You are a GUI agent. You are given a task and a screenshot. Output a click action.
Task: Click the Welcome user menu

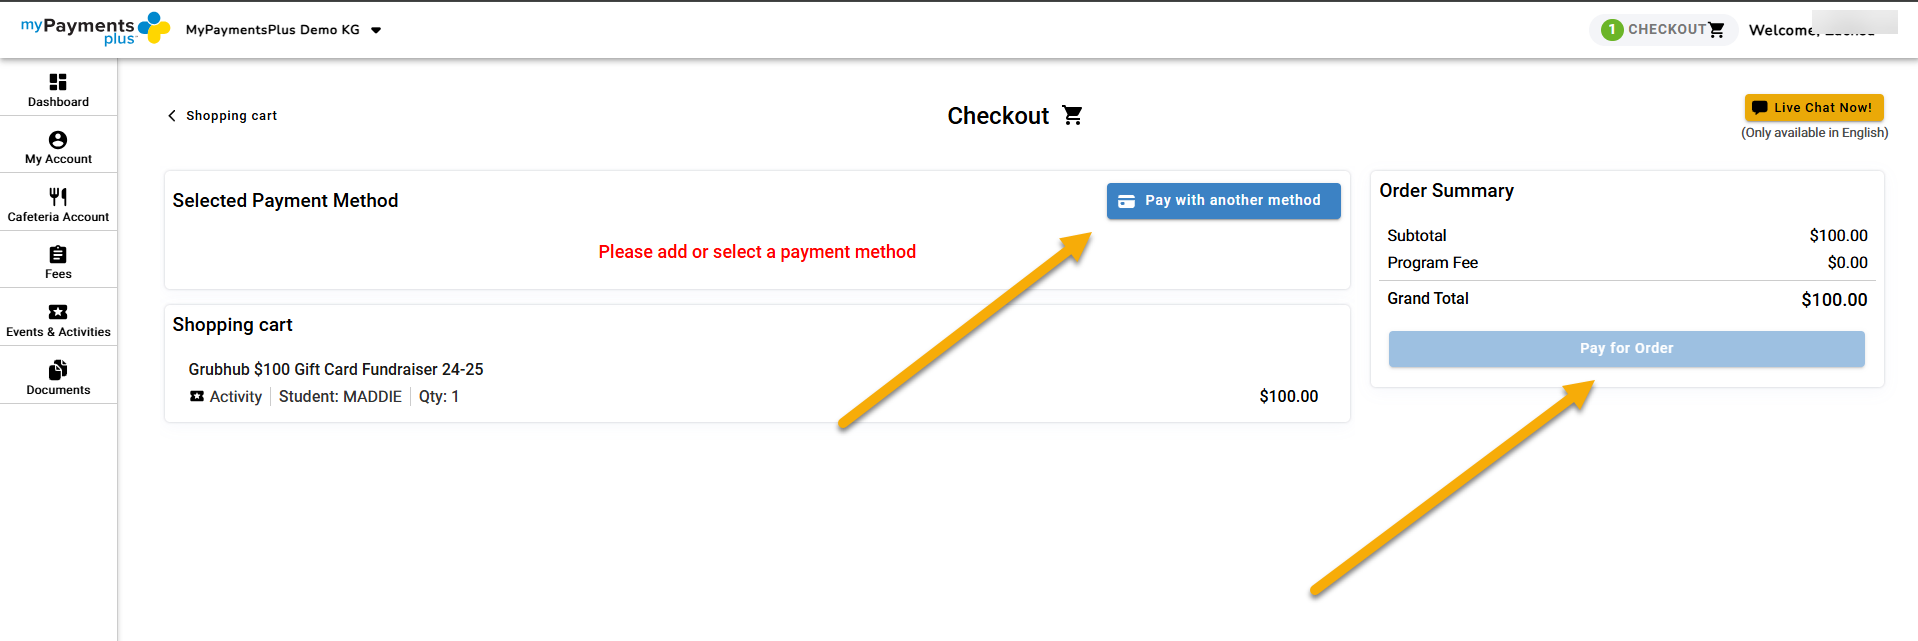(1810, 30)
